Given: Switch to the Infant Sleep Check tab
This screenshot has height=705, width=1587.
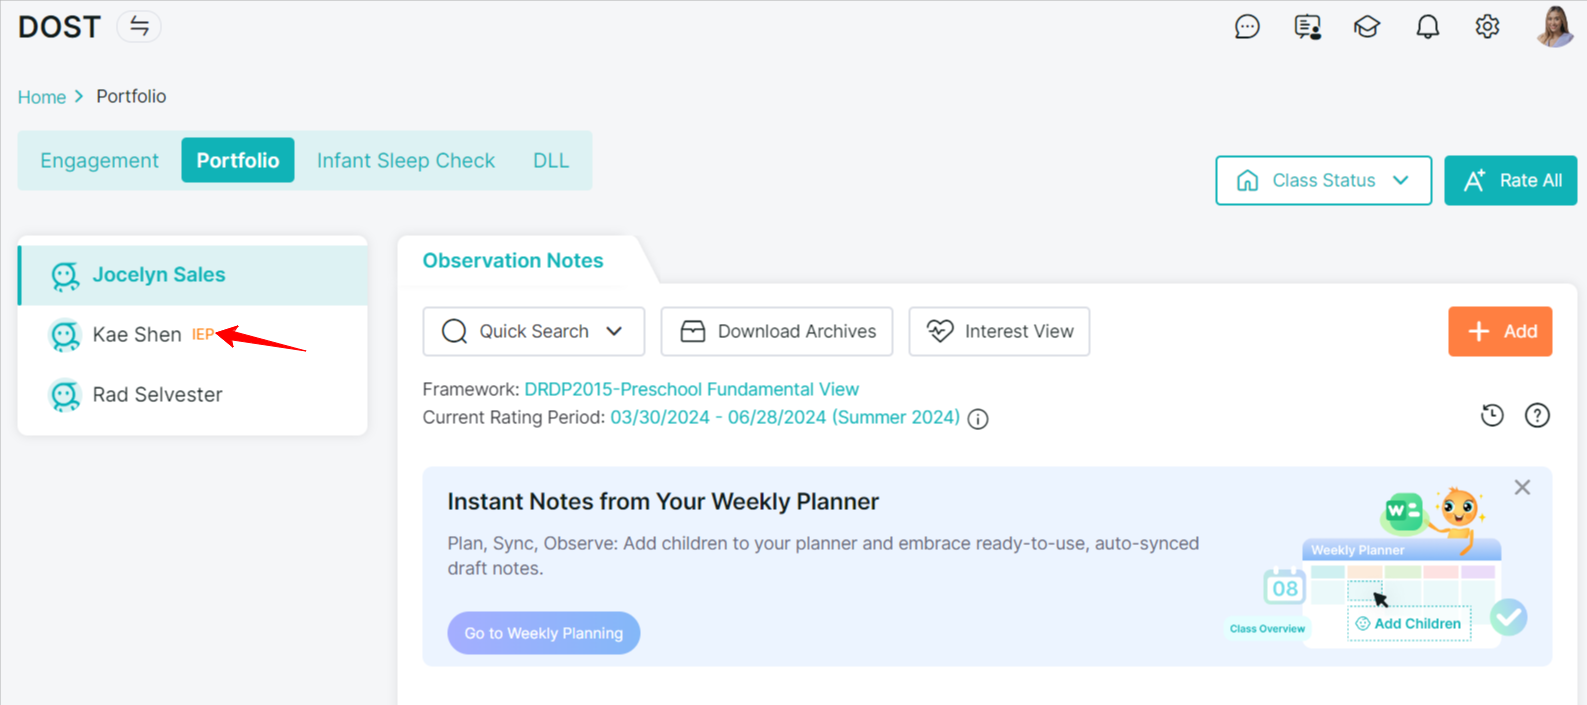Looking at the screenshot, I should (x=405, y=161).
